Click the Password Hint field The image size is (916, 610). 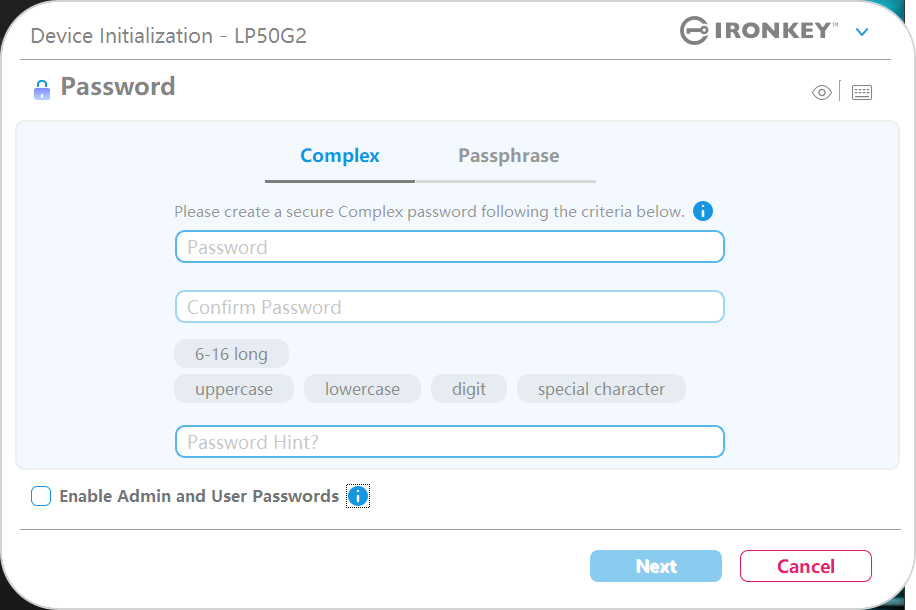pos(449,442)
